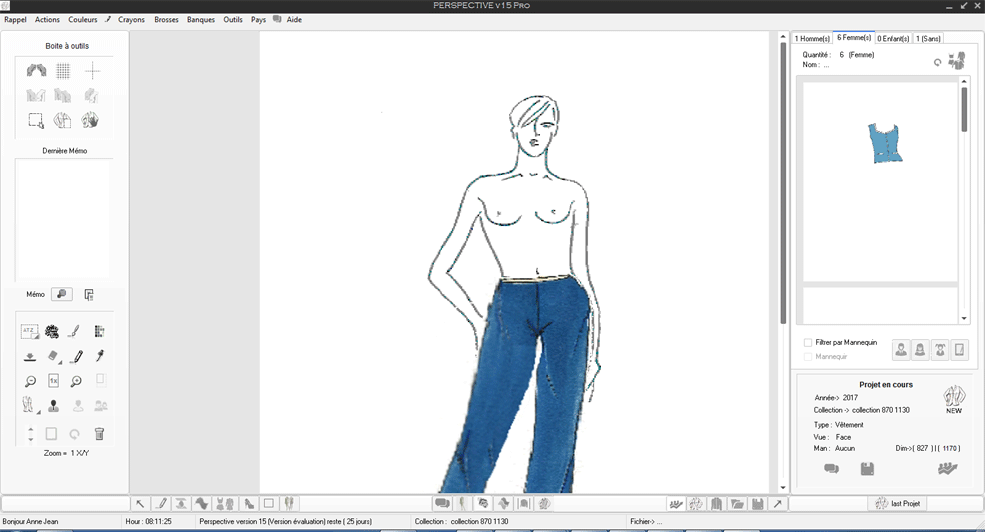Switch to the 0 Enfant(s) tab
The height and width of the screenshot is (532, 985).
pyautogui.click(x=892, y=39)
